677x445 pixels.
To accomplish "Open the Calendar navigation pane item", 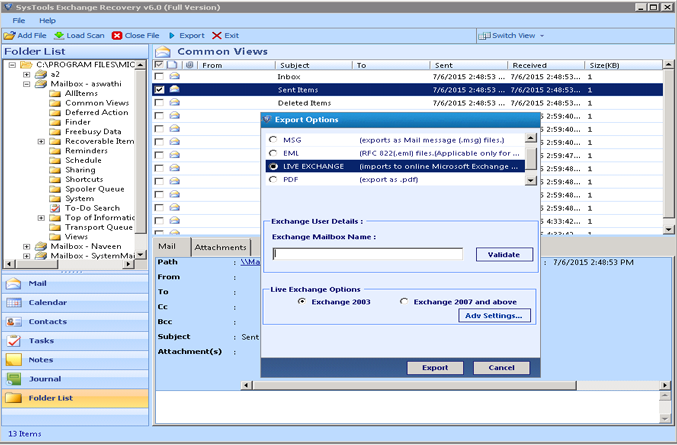I will pos(76,303).
